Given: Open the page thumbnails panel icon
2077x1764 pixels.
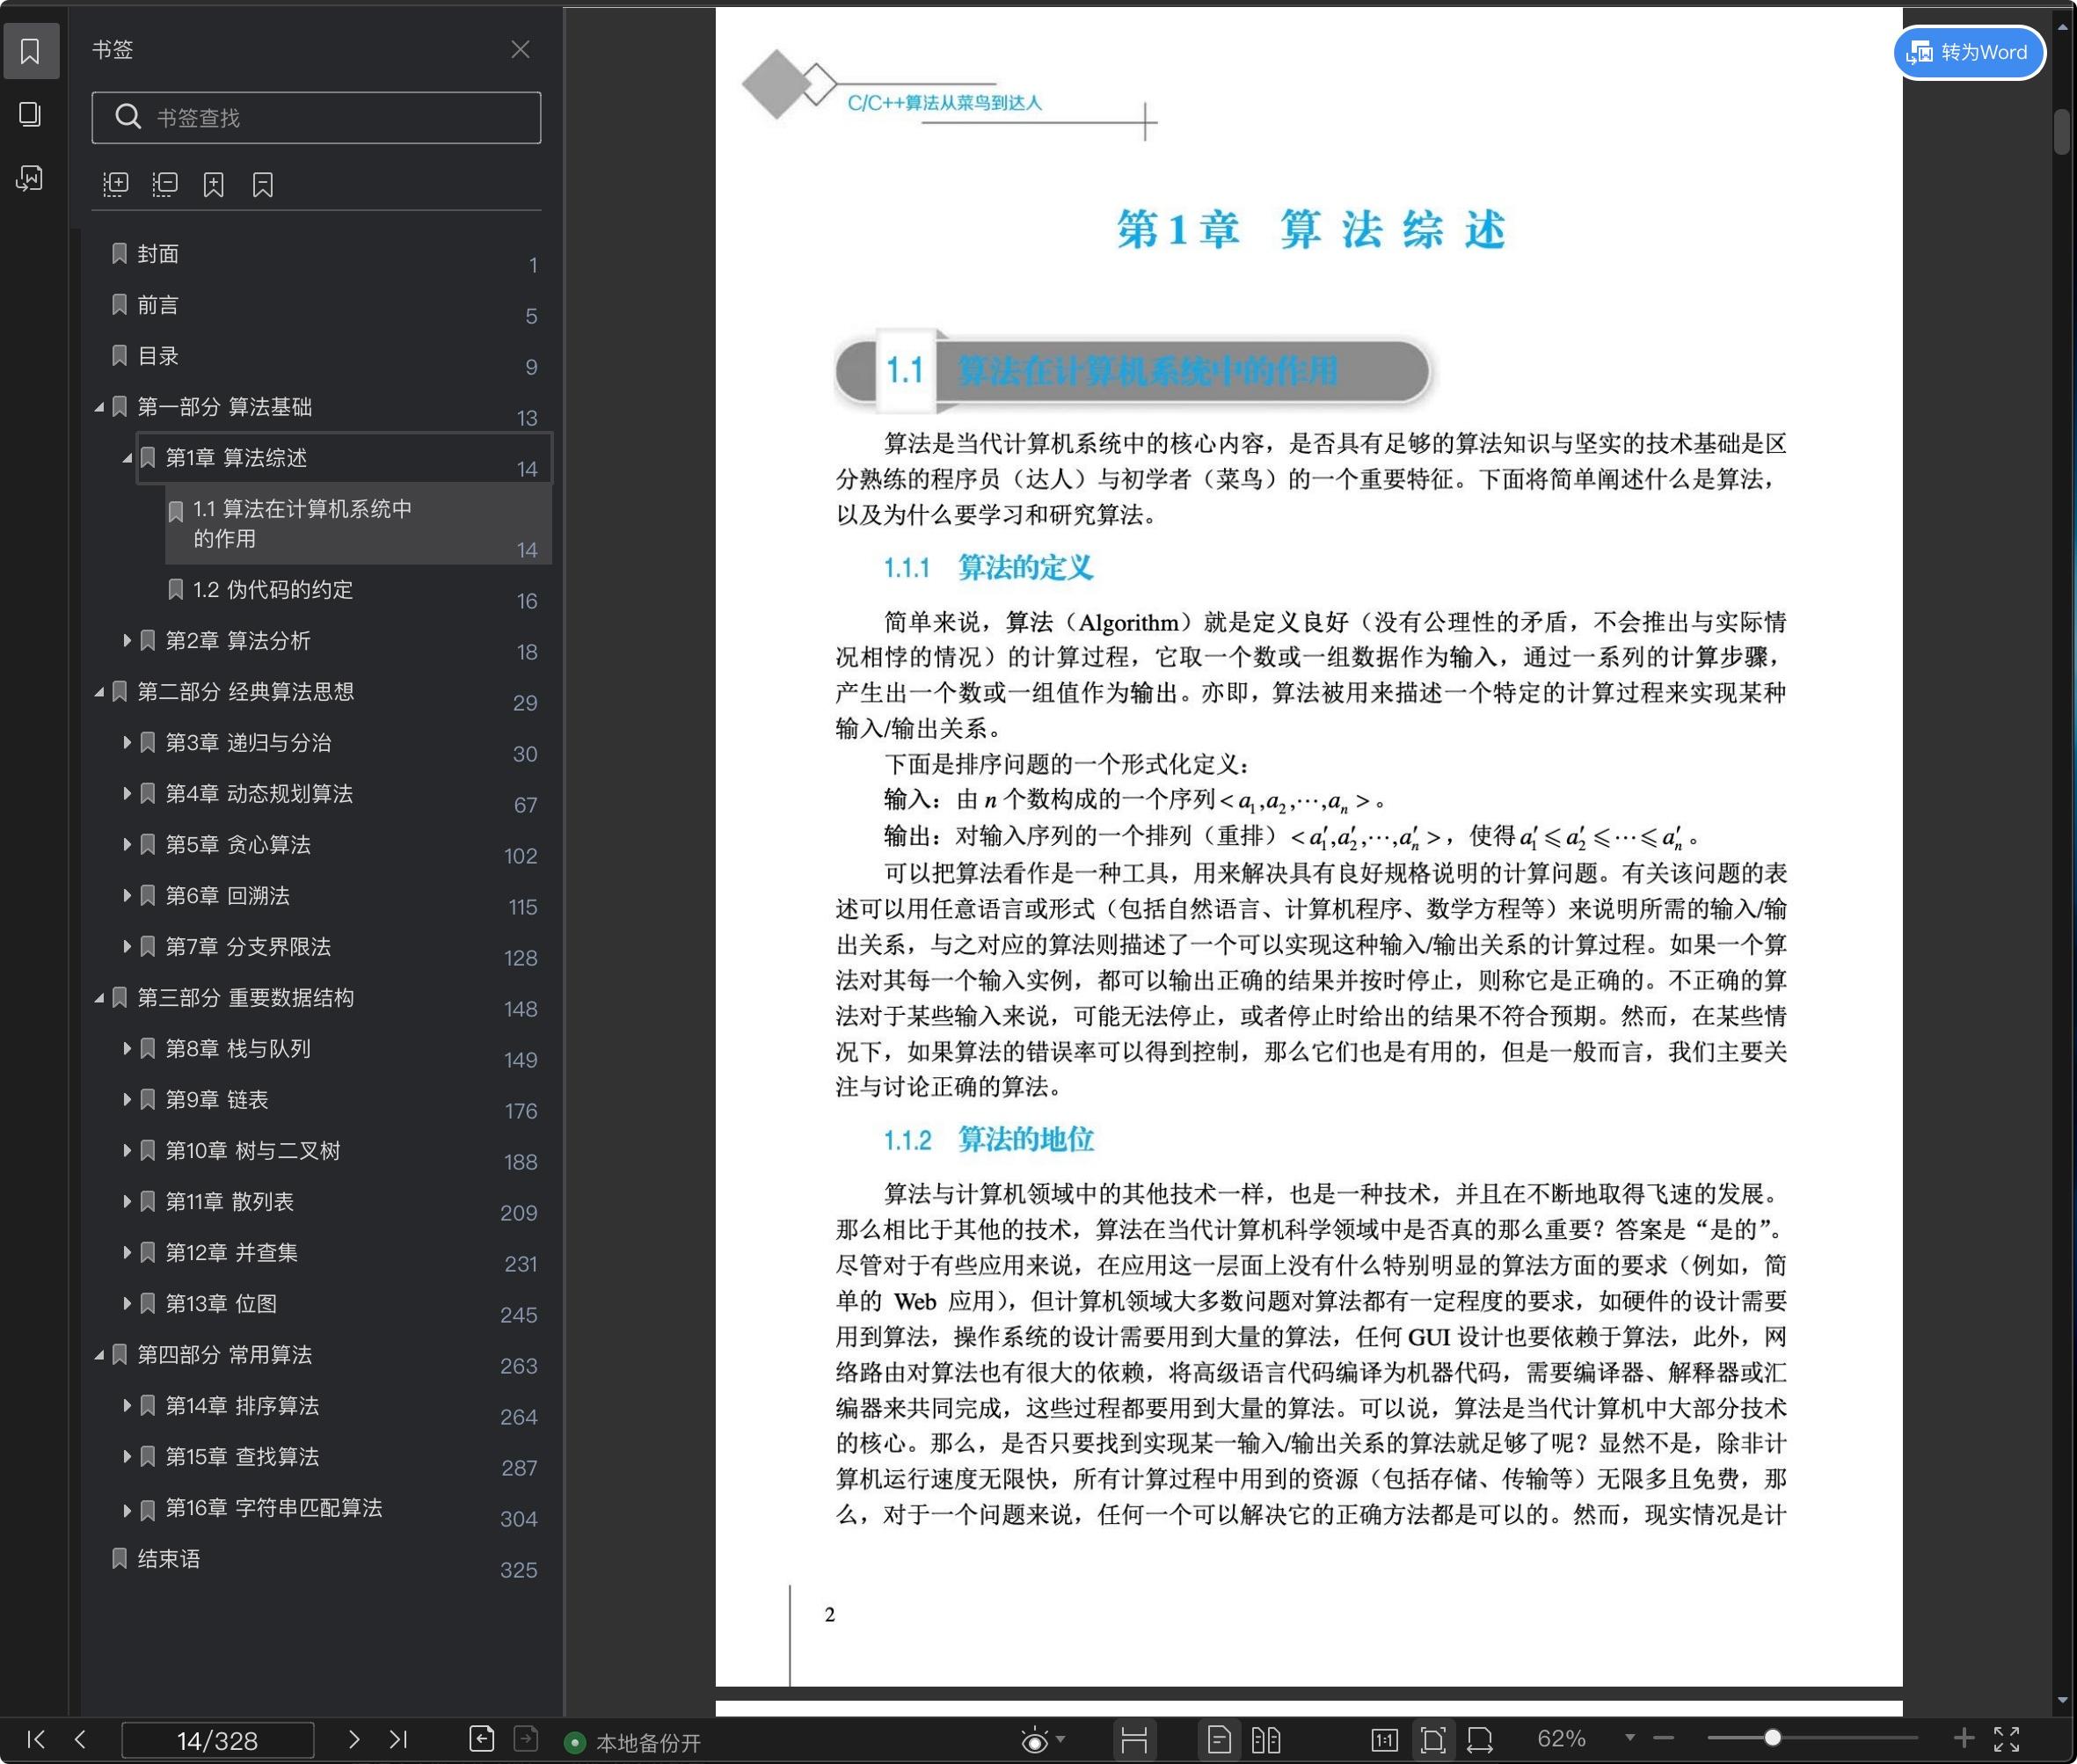Looking at the screenshot, I should [x=30, y=115].
